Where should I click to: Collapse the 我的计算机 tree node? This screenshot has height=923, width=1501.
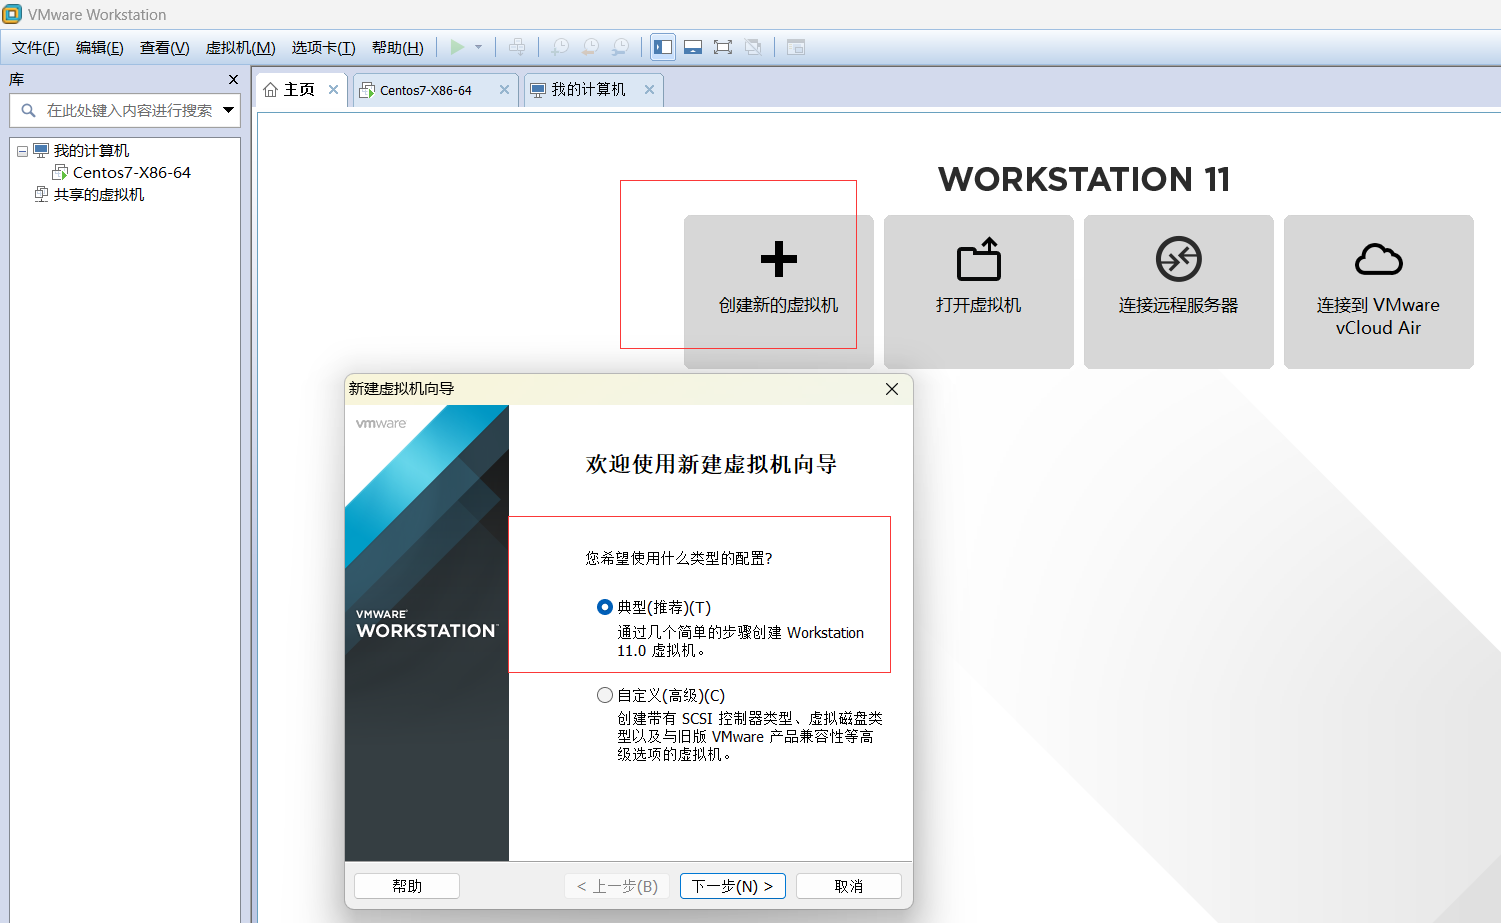pyautogui.click(x=22, y=151)
